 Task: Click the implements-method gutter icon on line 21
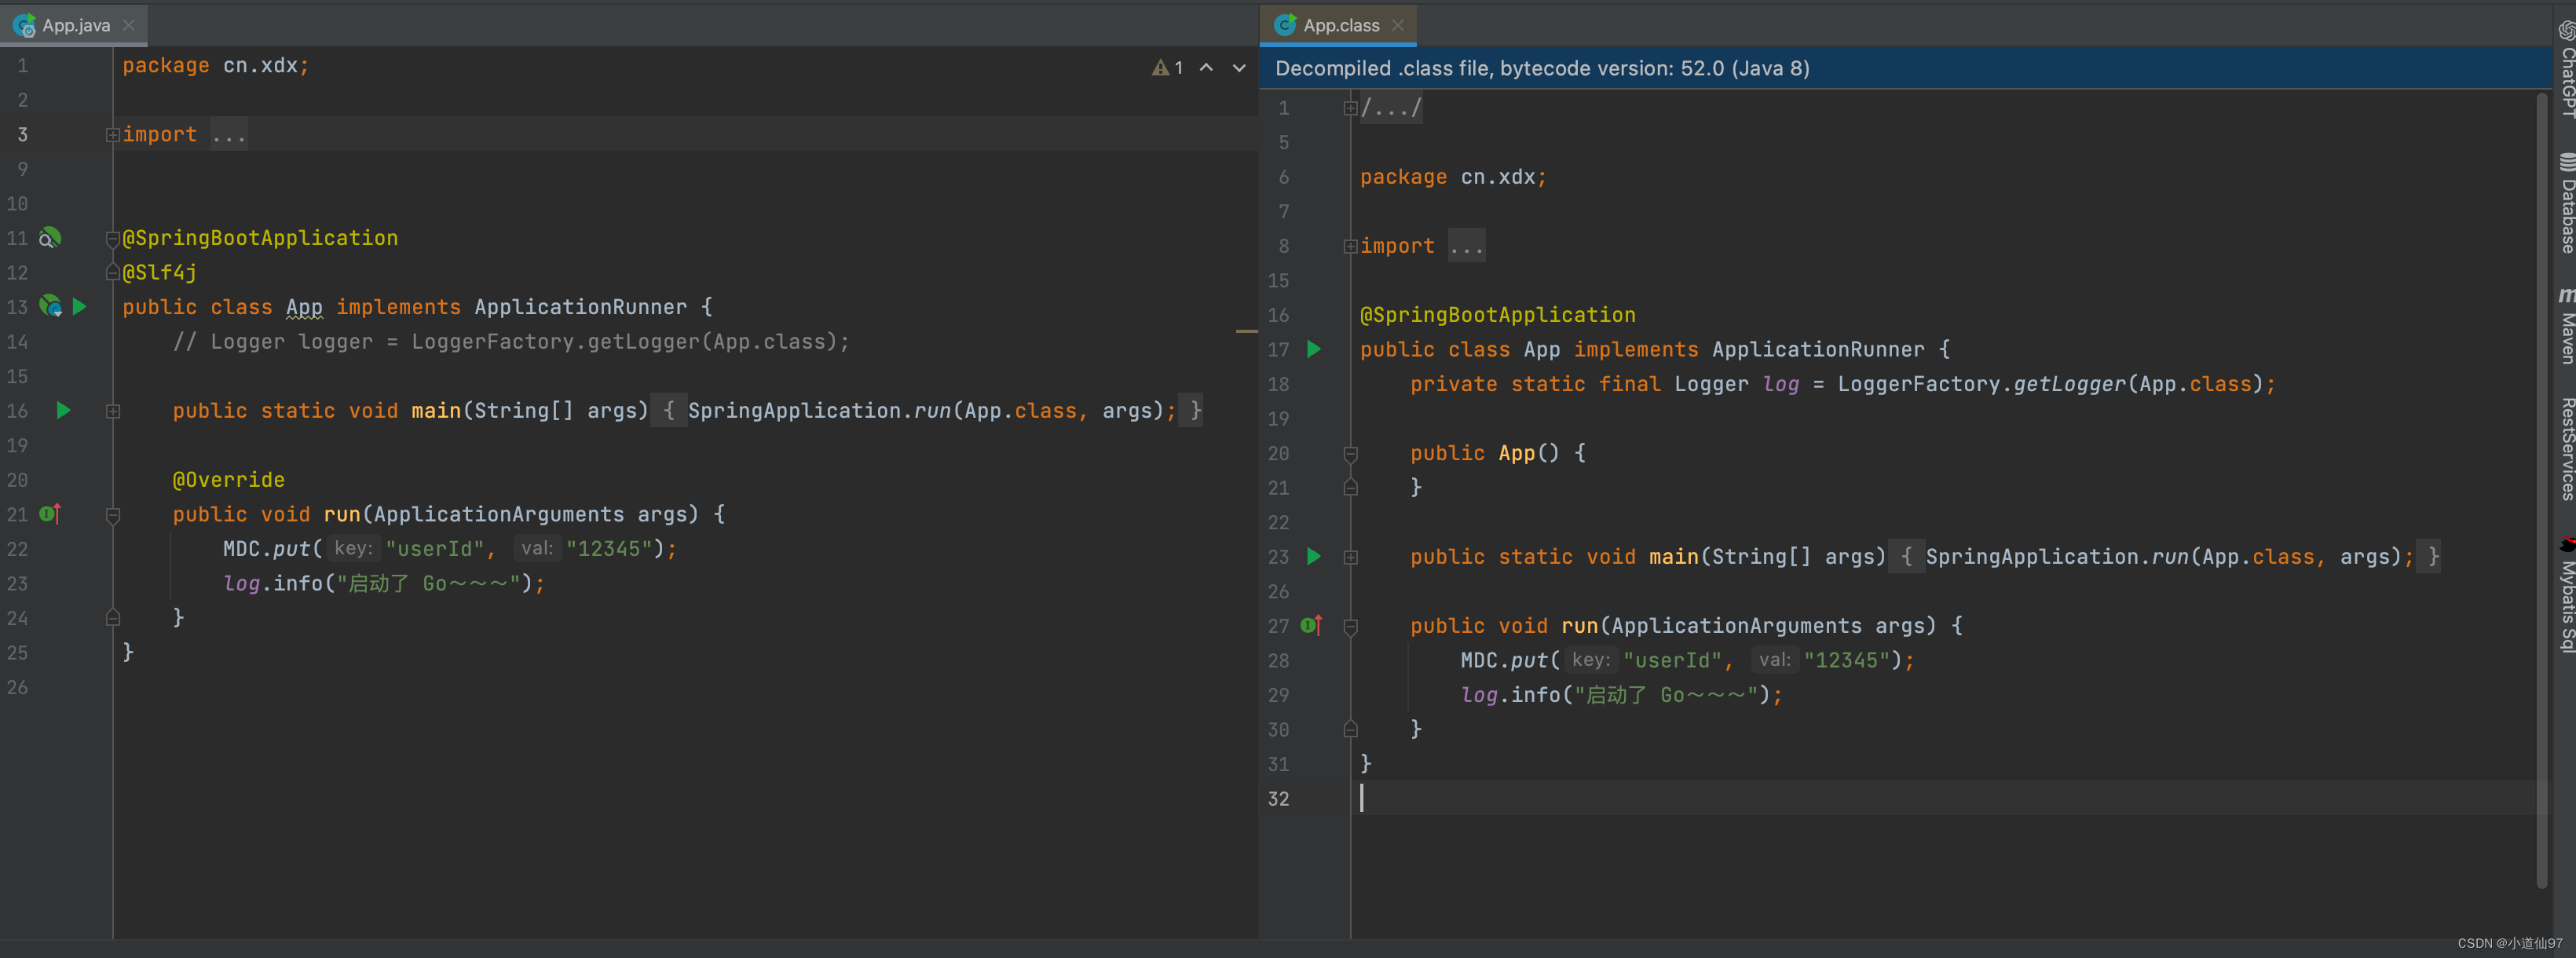click(50, 514)
